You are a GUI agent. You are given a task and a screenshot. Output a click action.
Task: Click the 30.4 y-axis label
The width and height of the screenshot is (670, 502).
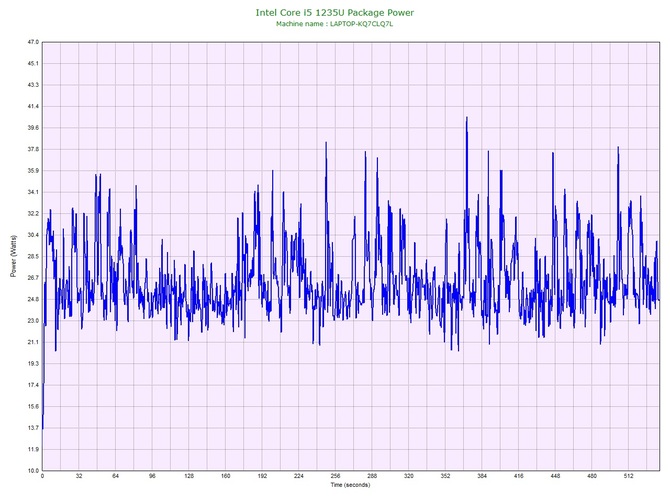33,235
